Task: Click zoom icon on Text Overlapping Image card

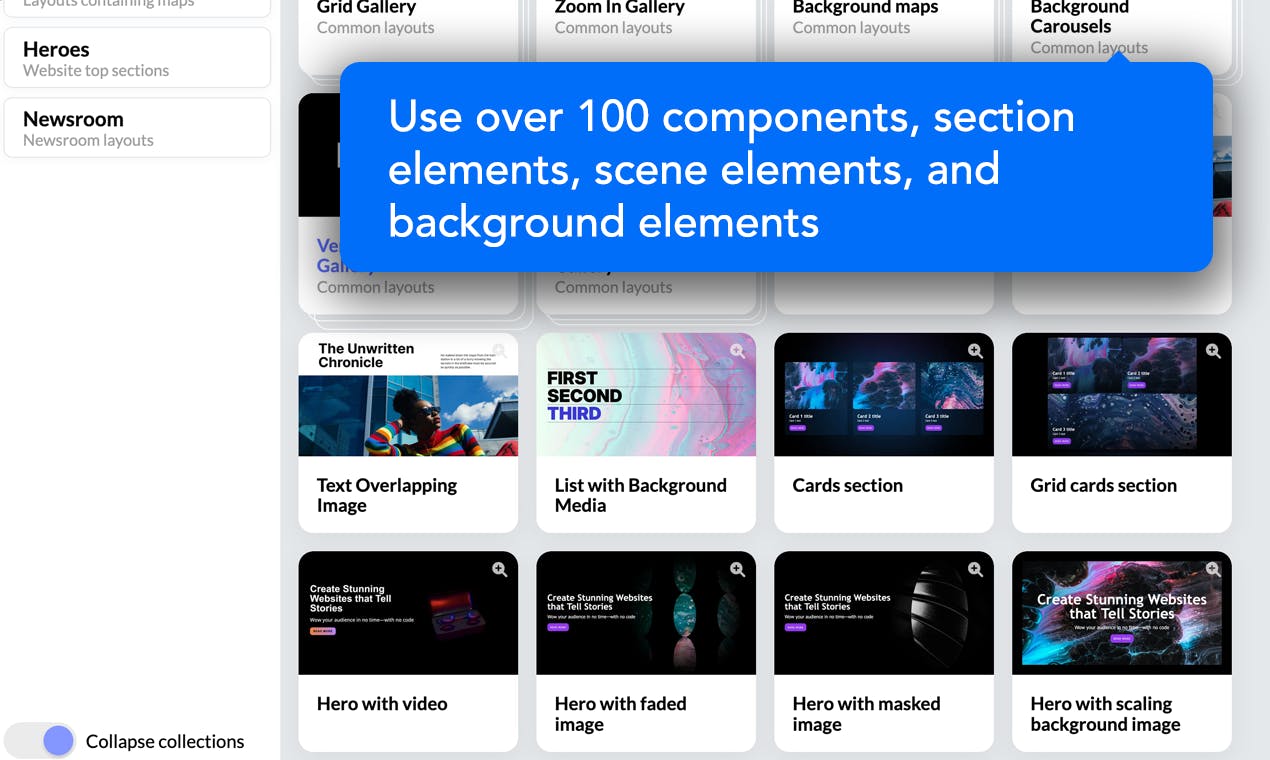Action: [x=499, y=351]
